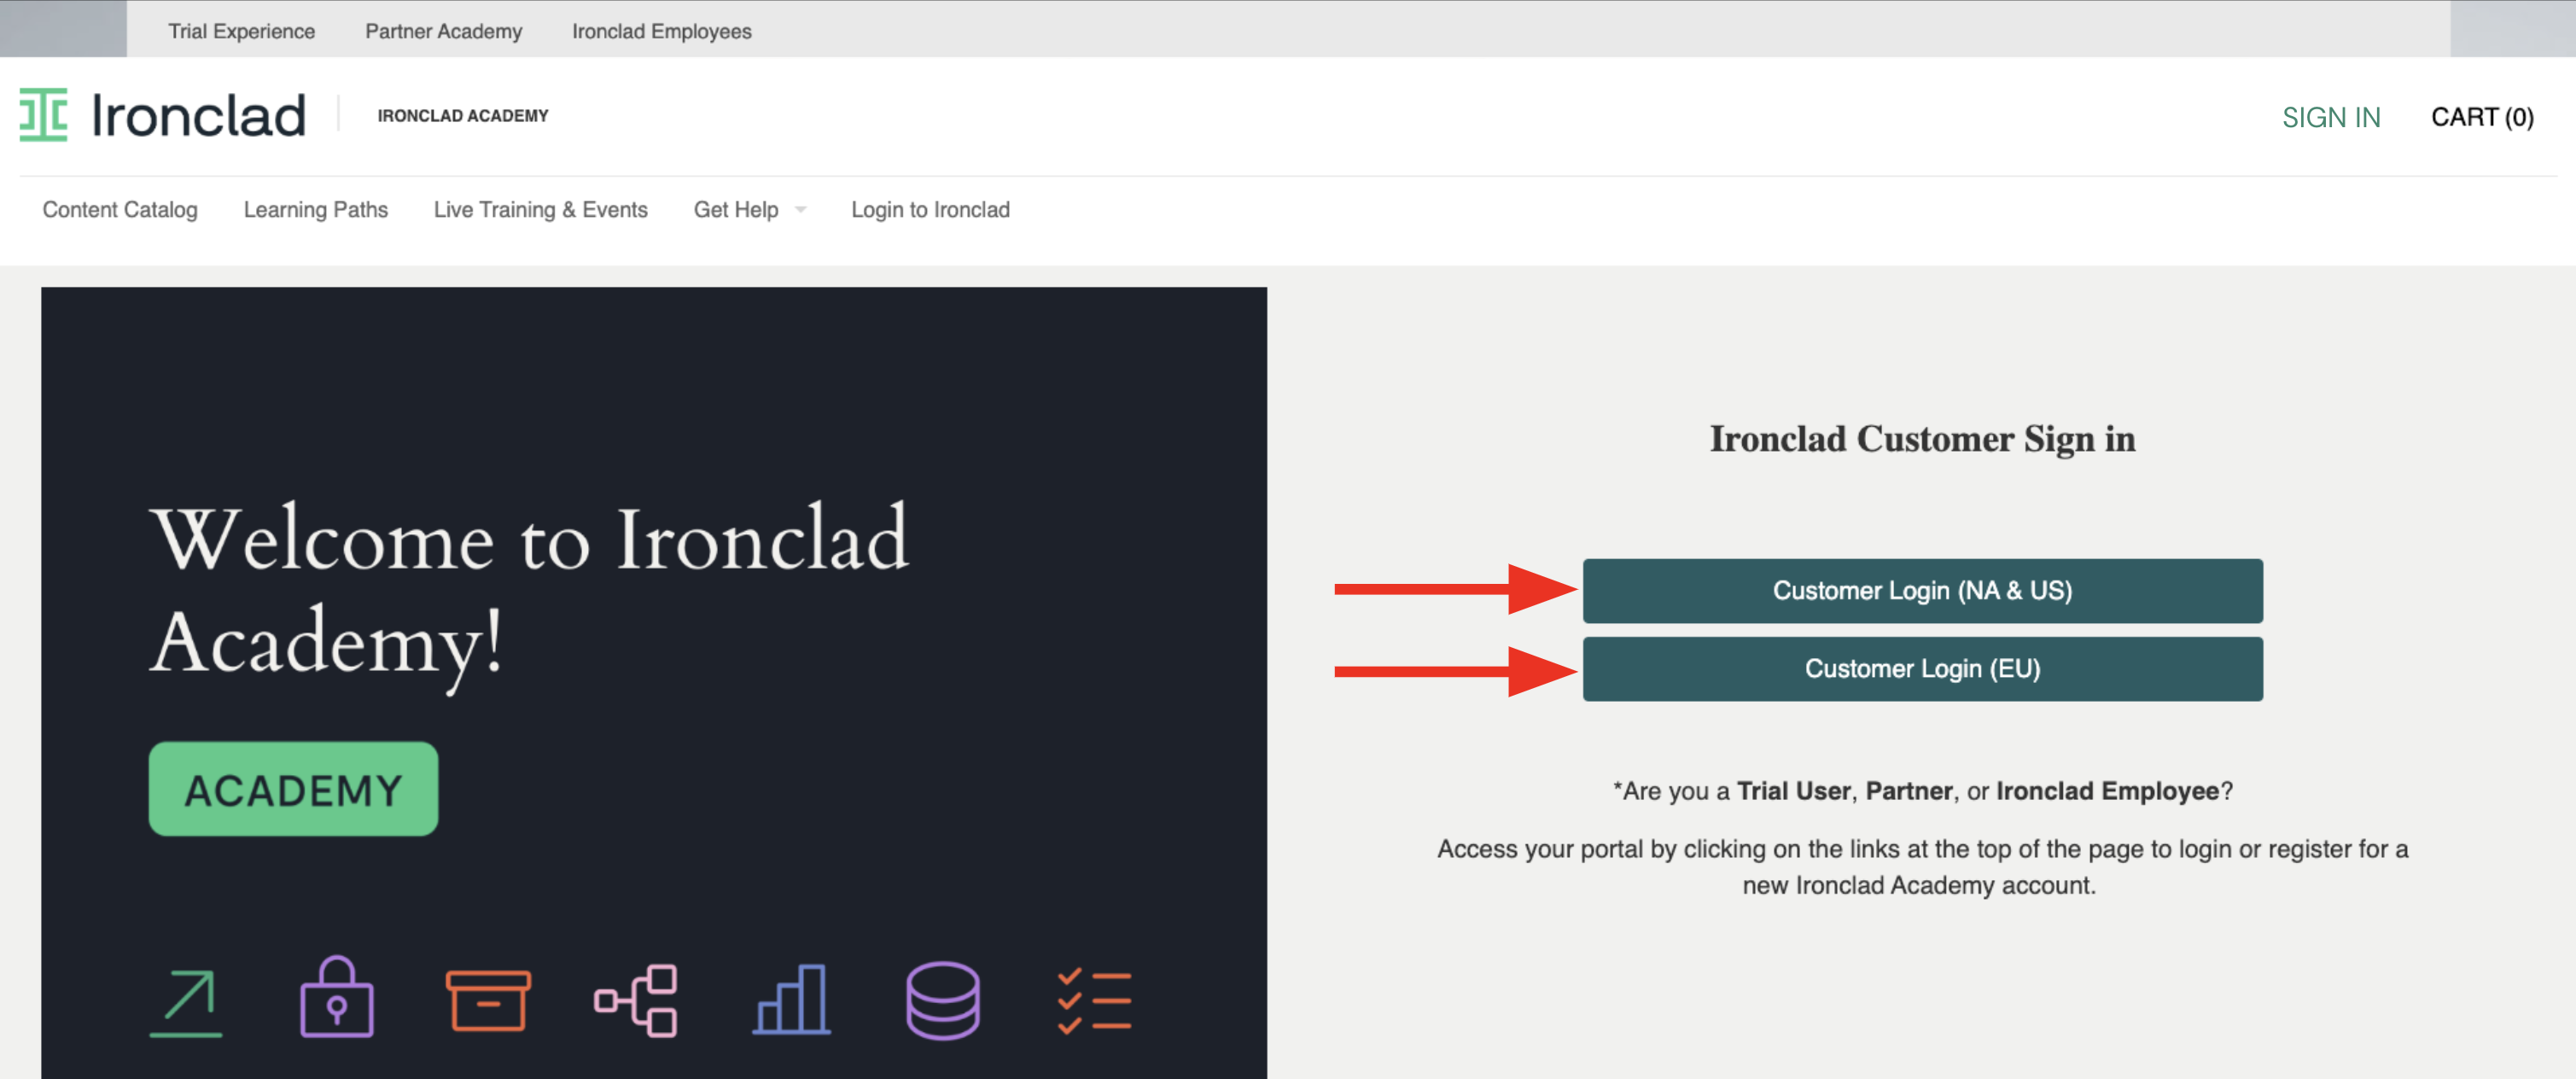Click the bold Partner text
The width and height of the screenshot is (2576, 1079).
point(1909,791)
